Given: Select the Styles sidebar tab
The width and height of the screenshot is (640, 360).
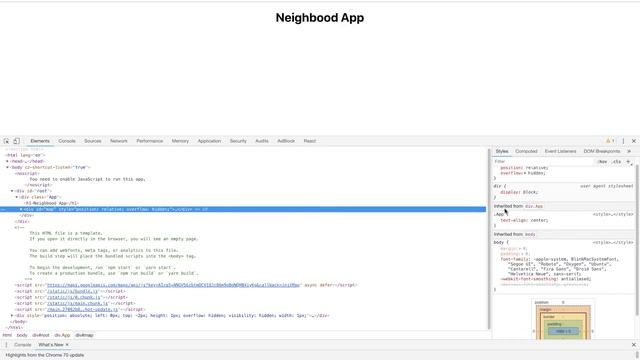Looking at the screenshot, I should click(x=502, y=151).
